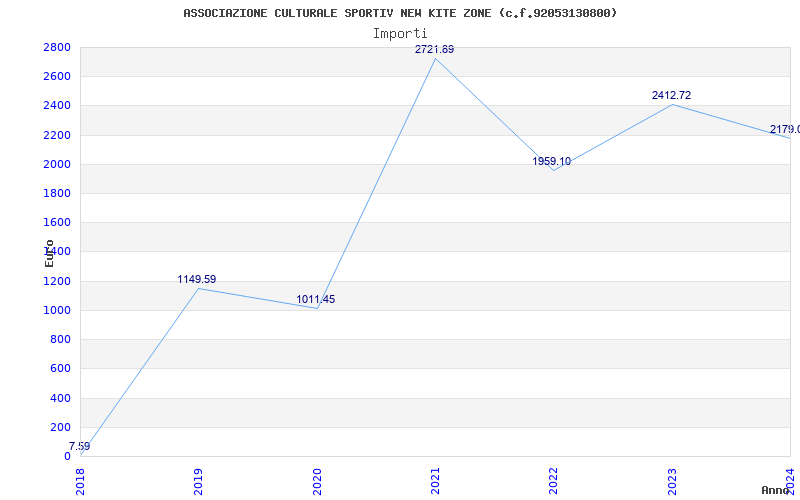This screenshot has height=500, width=800.
Task: Click the 600 y-axis tick label
Action: [60, 368]
